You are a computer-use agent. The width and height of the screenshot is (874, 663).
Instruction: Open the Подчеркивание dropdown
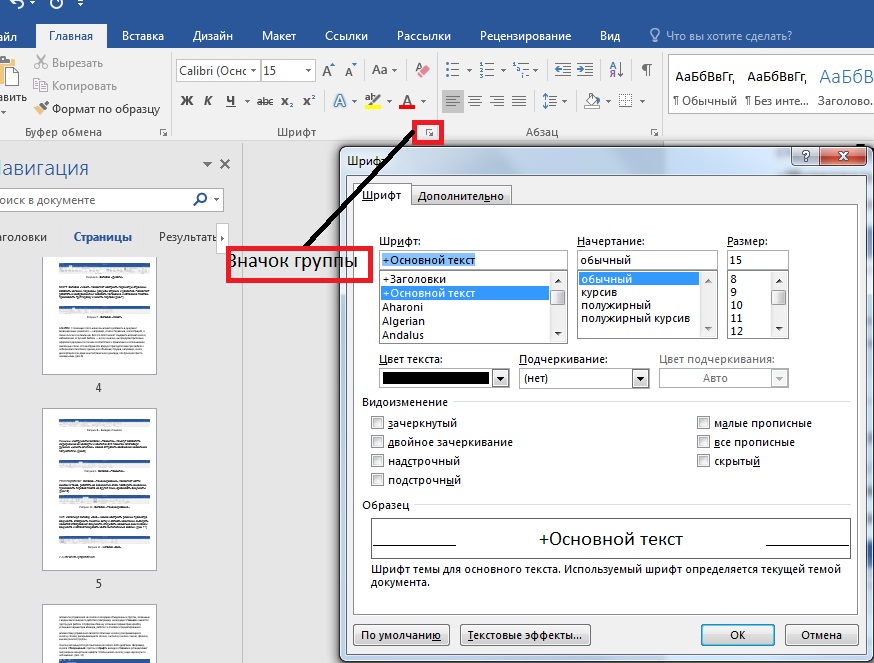(640, 379)
